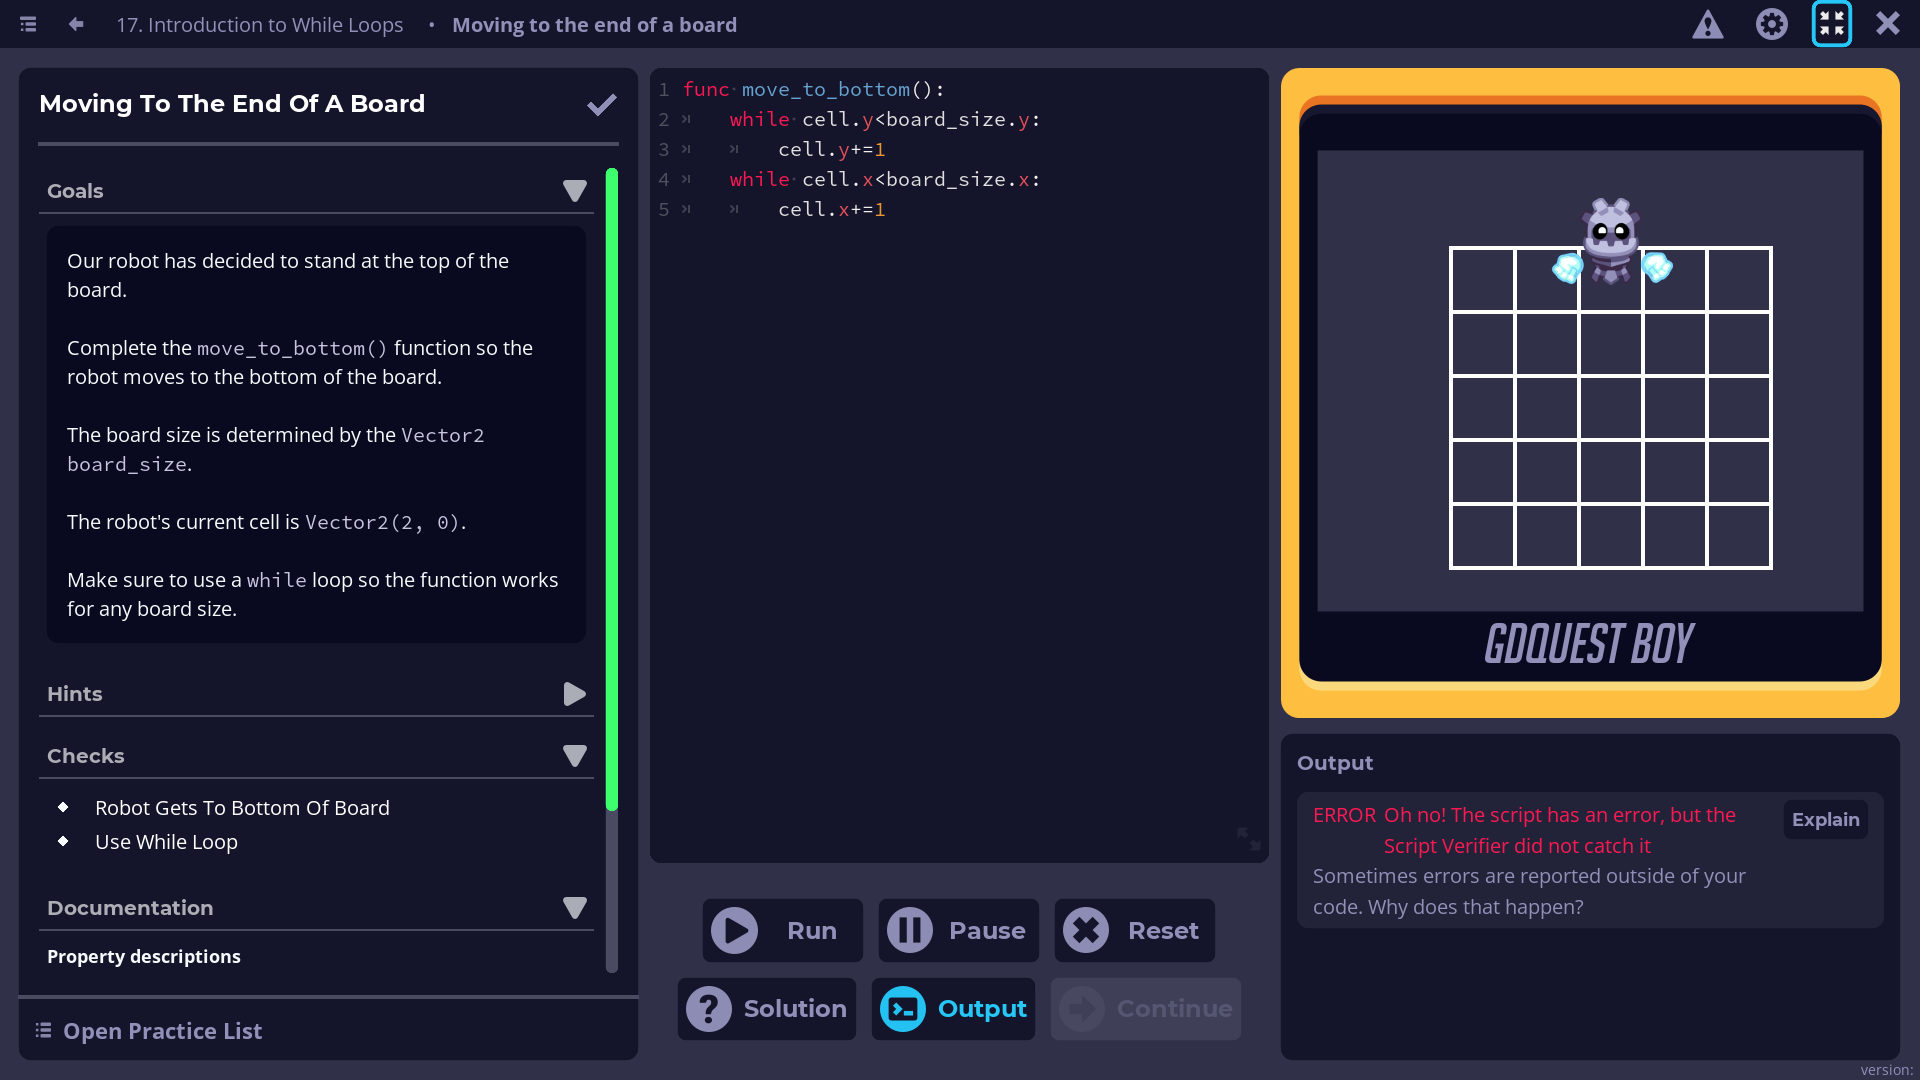
Task: Collapse the Checks section
Action: [x=575, y=756]
